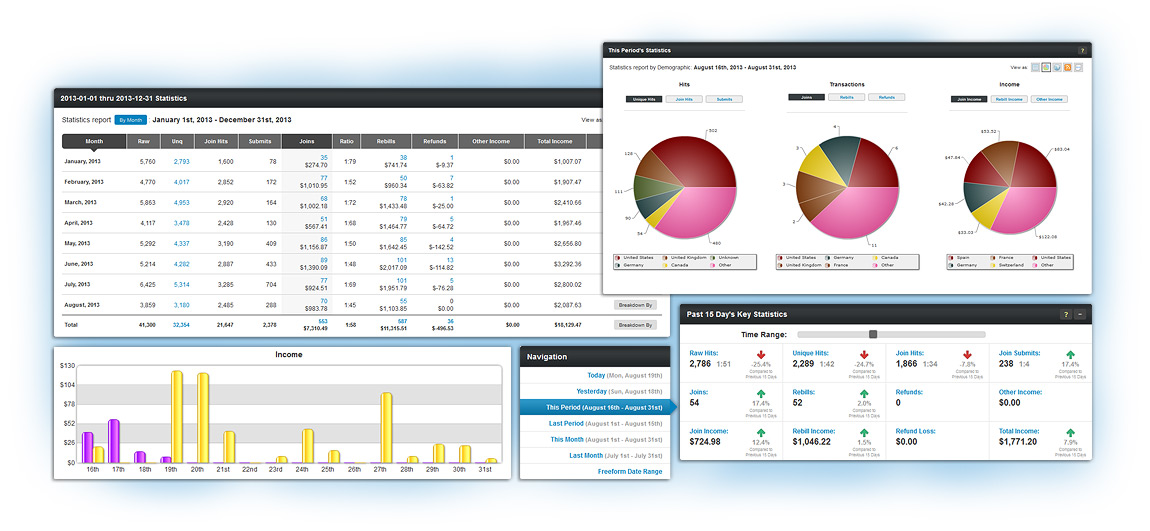The width and height of the screenshot is (1150, 531).
Task: Click the Refund Loss label in key statistics
Action: (x=915, y=431)
